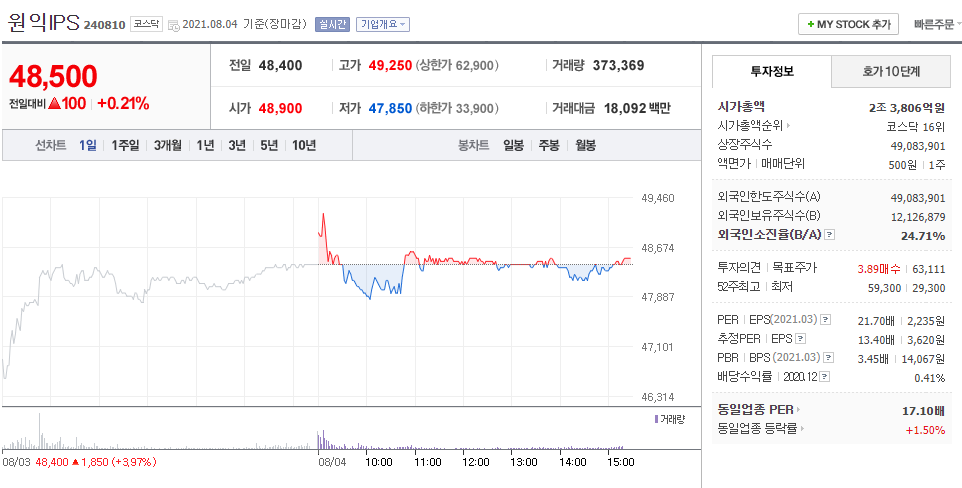
Task: Click the 목표주가 value 63,111
Action: pyautogui.click(x=929, y=268)
